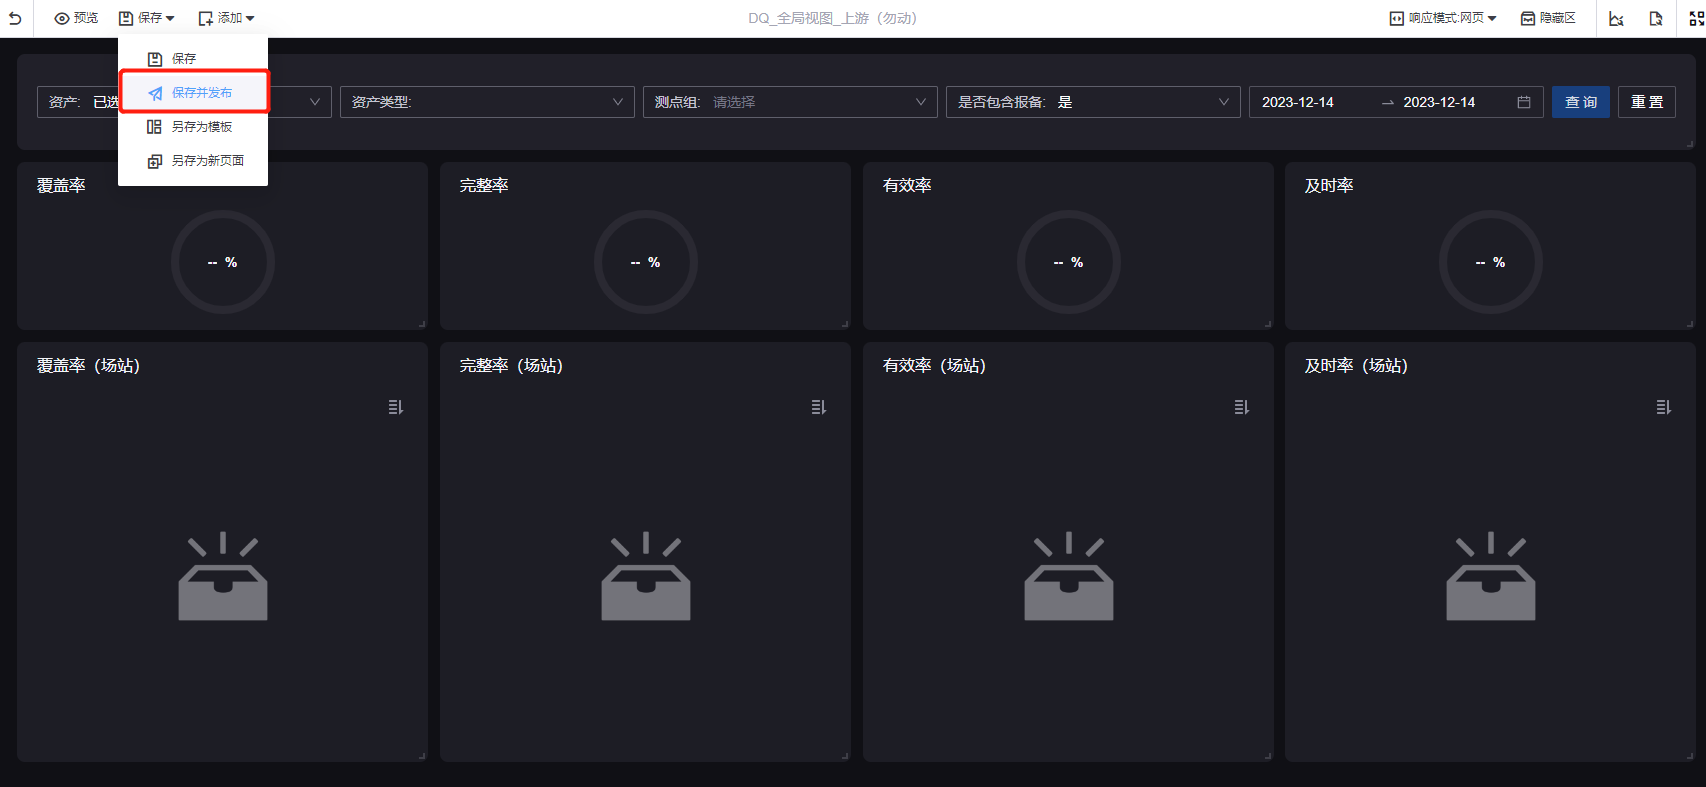Open the 响应模式:网页 dropdown
The image size is (1706, 787).
[1443, 18]
